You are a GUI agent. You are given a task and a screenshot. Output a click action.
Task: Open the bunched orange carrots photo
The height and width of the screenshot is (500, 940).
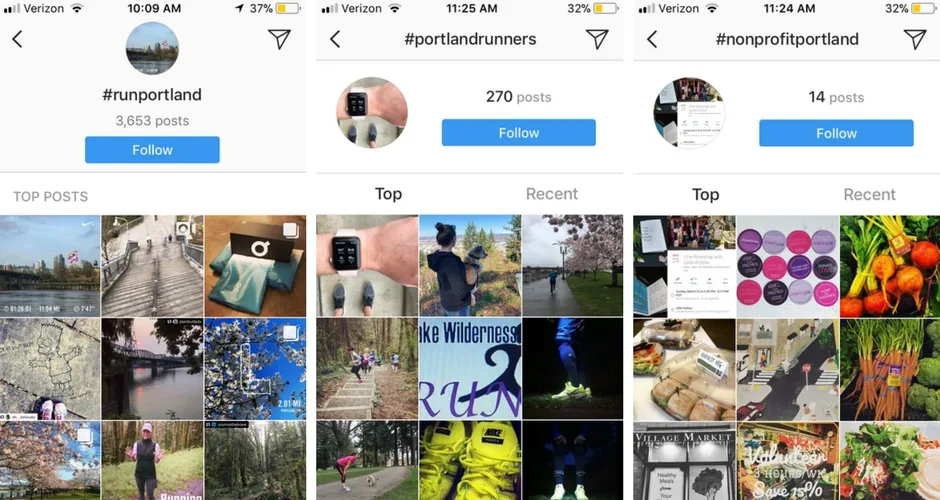point(890,369)
